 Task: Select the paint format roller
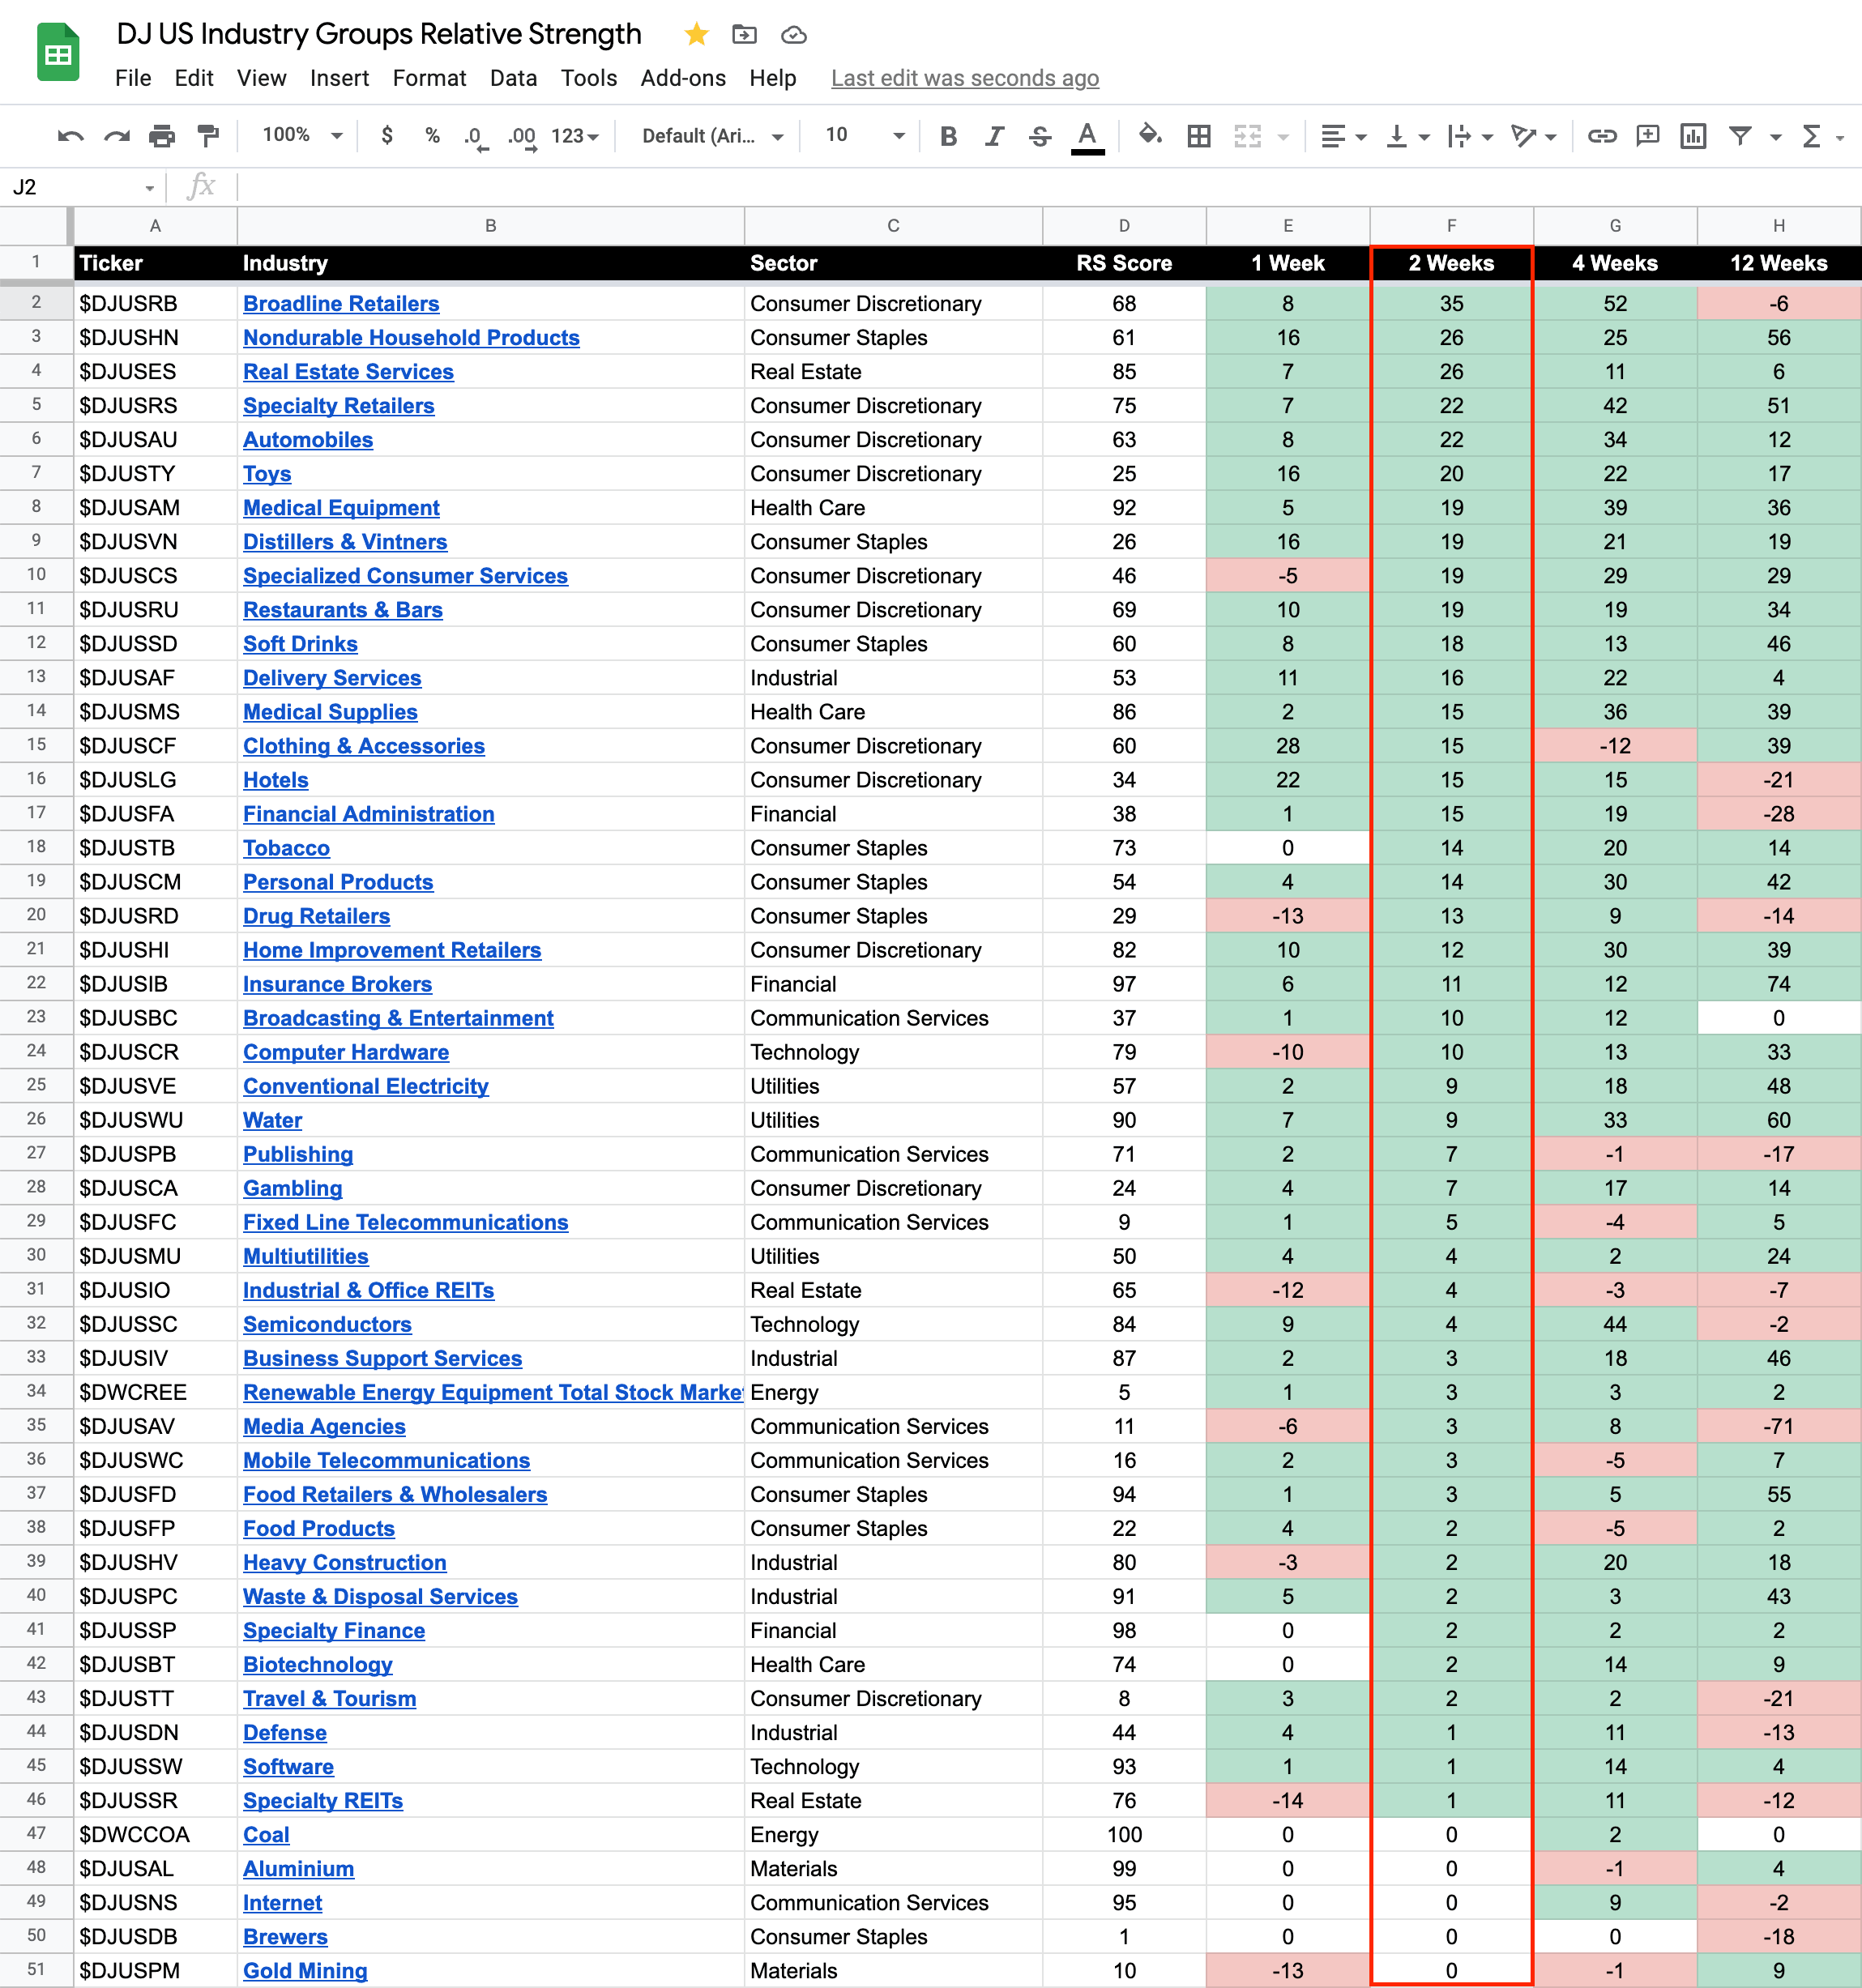(x=208, y=136)
